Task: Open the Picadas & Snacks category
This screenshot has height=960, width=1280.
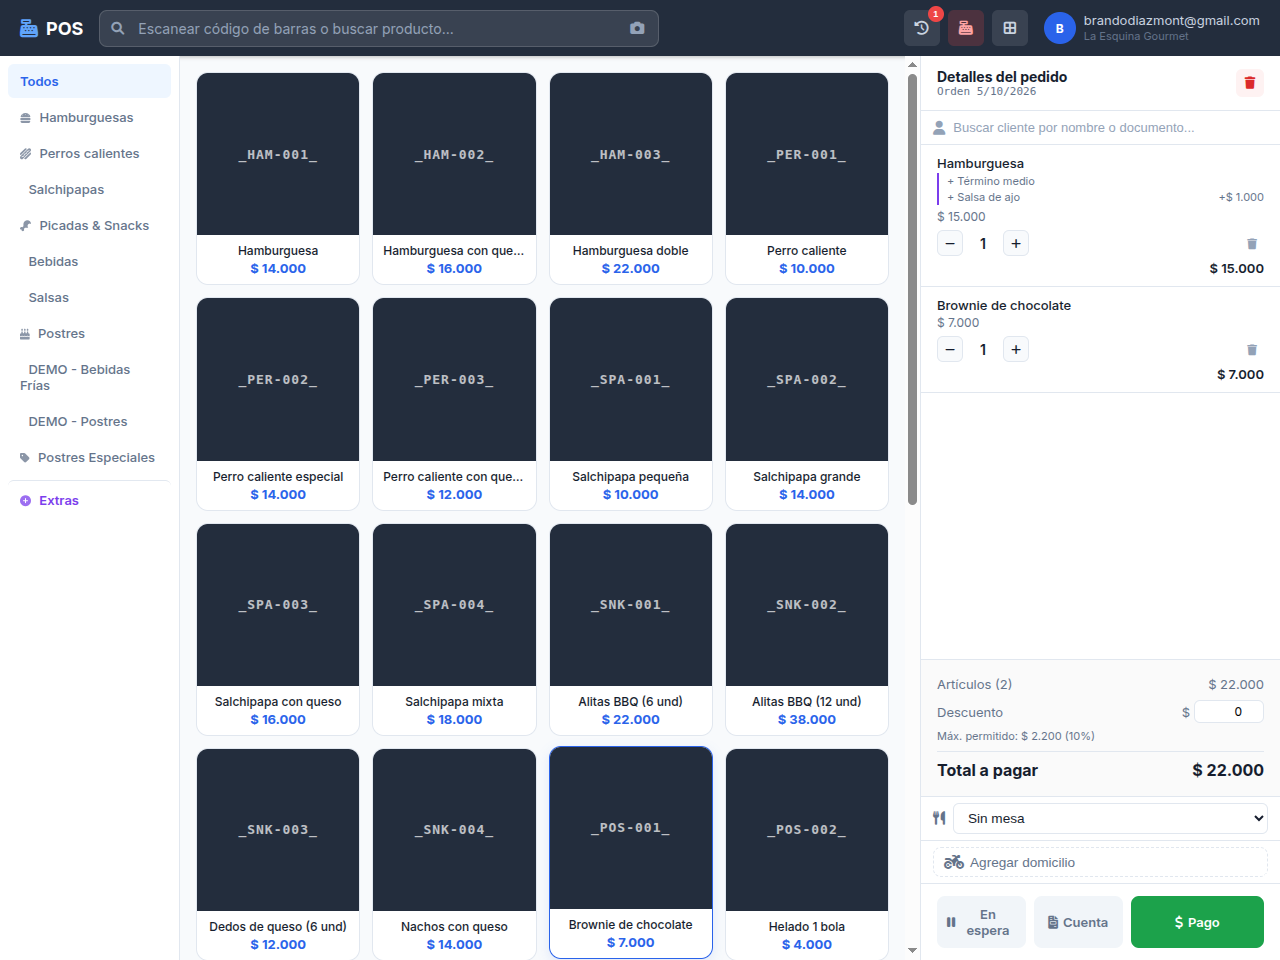Action: click(89, 225)
